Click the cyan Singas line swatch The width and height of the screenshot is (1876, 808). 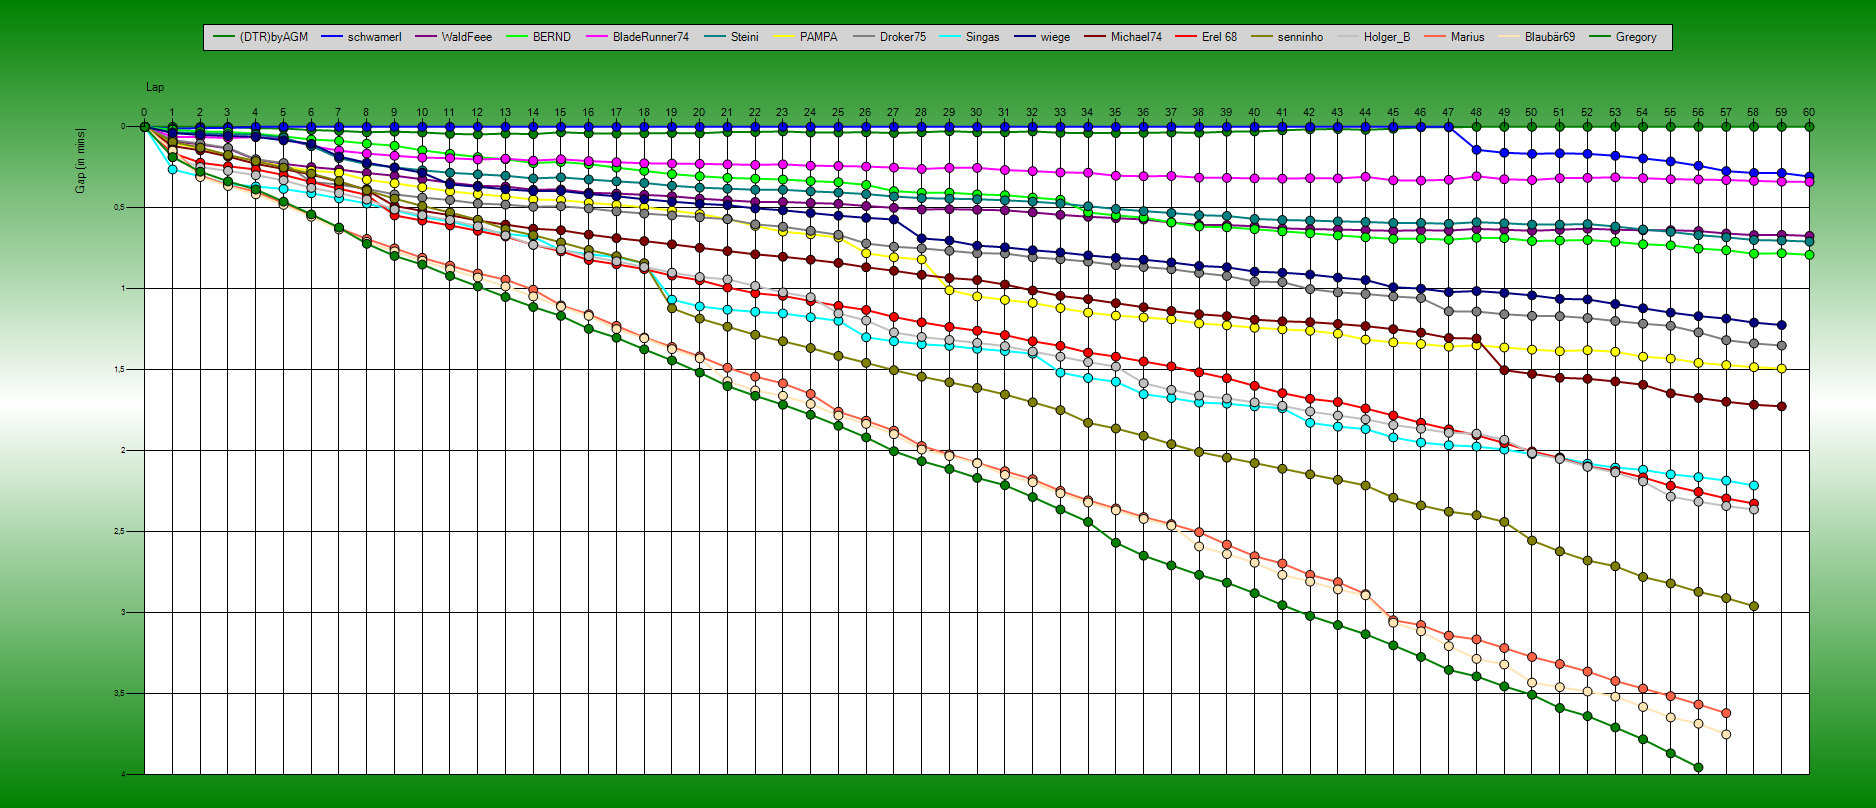point(948,37)
